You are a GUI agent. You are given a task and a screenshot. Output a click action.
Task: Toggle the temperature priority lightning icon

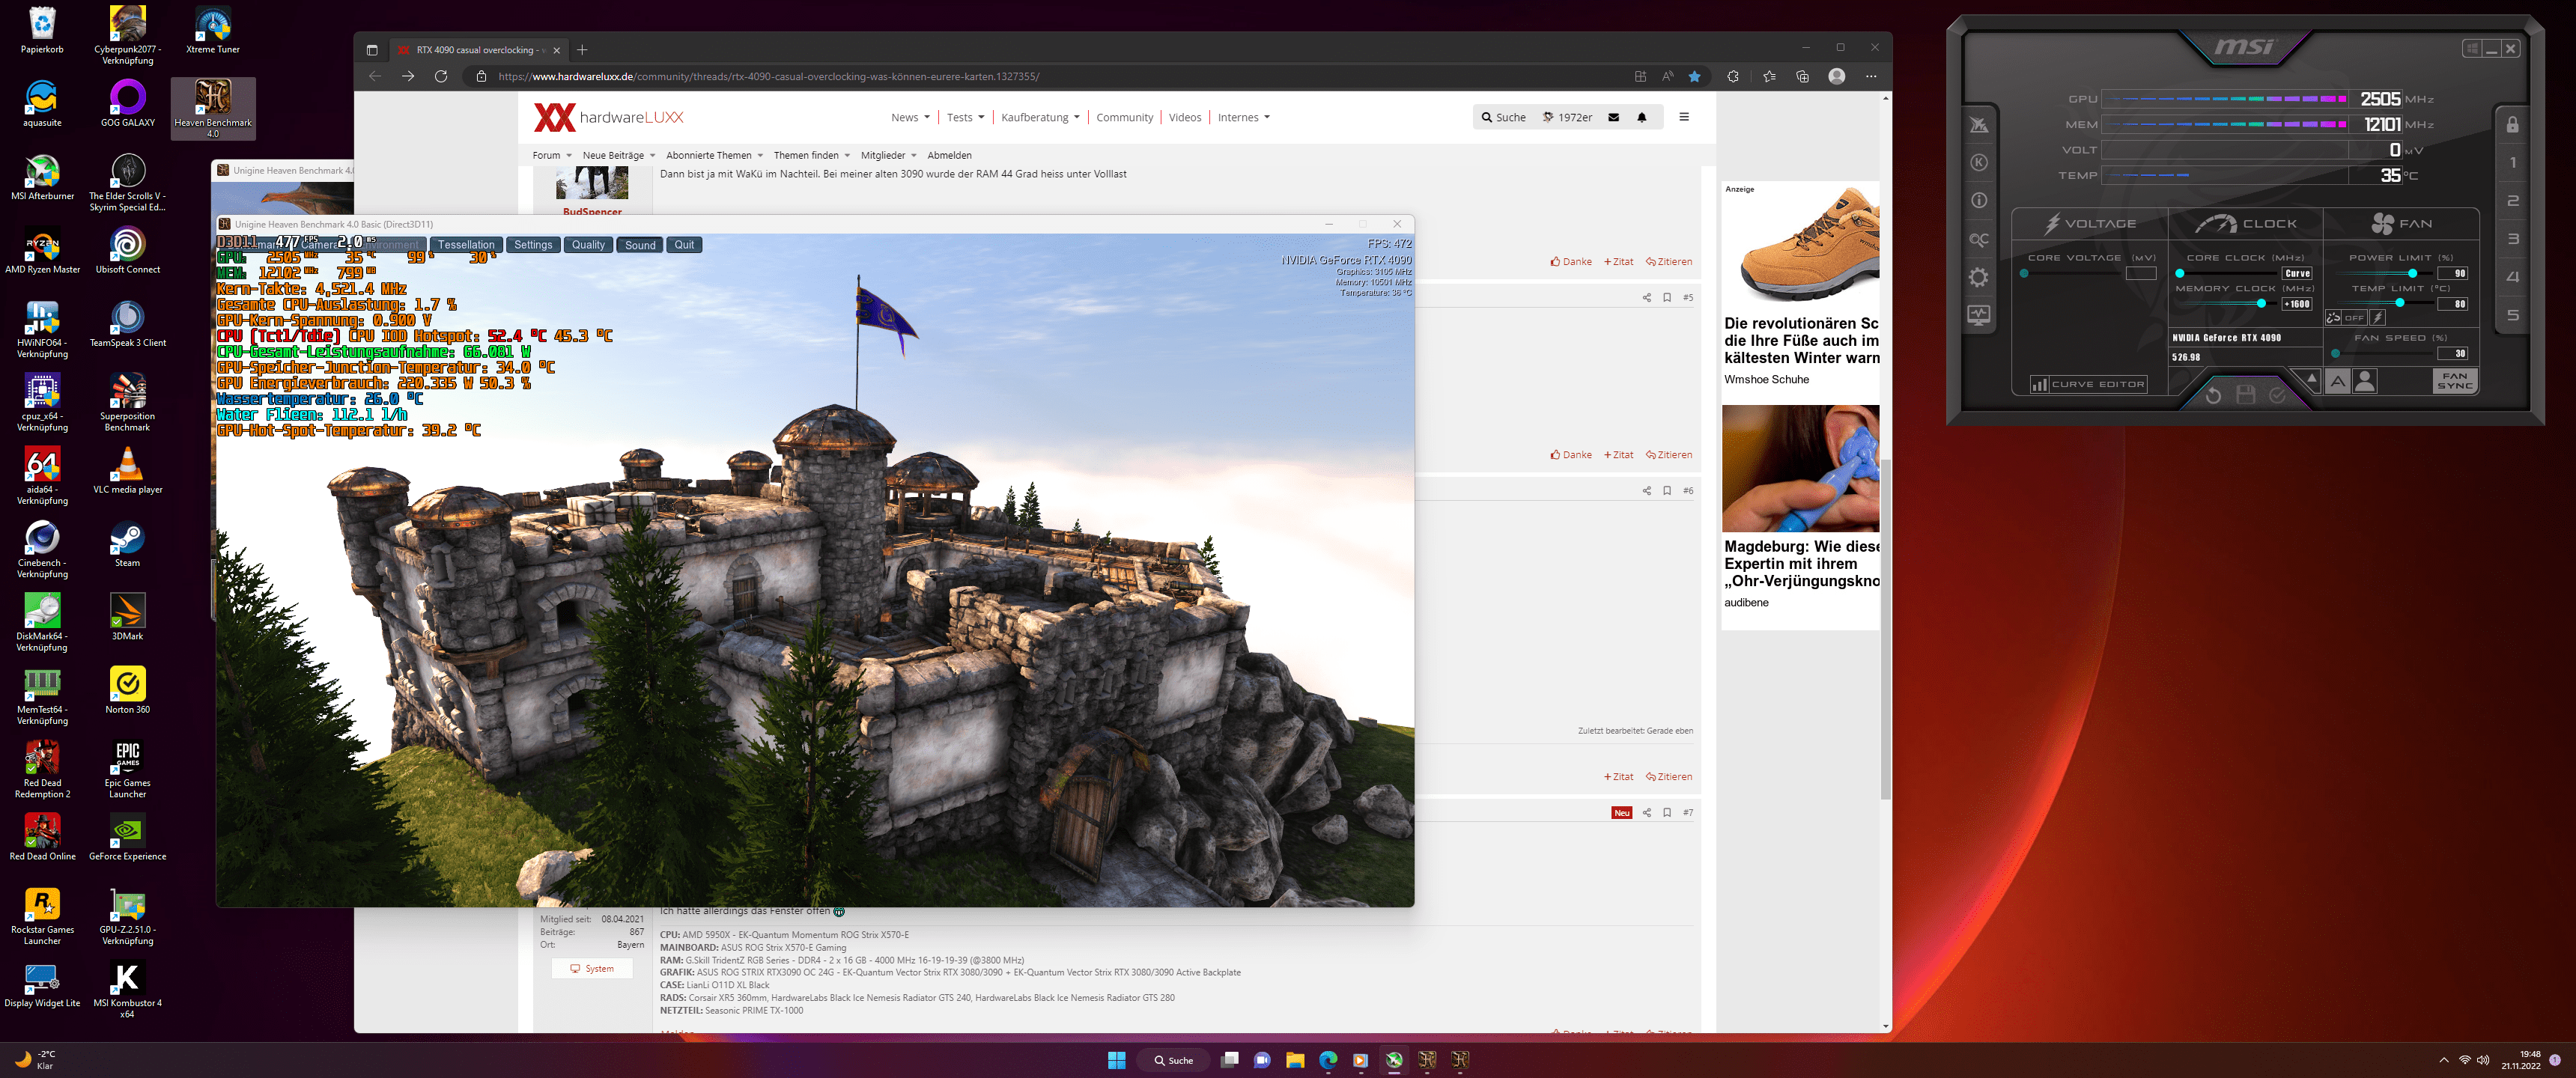pyautogui.click(x=2377, y=317)
